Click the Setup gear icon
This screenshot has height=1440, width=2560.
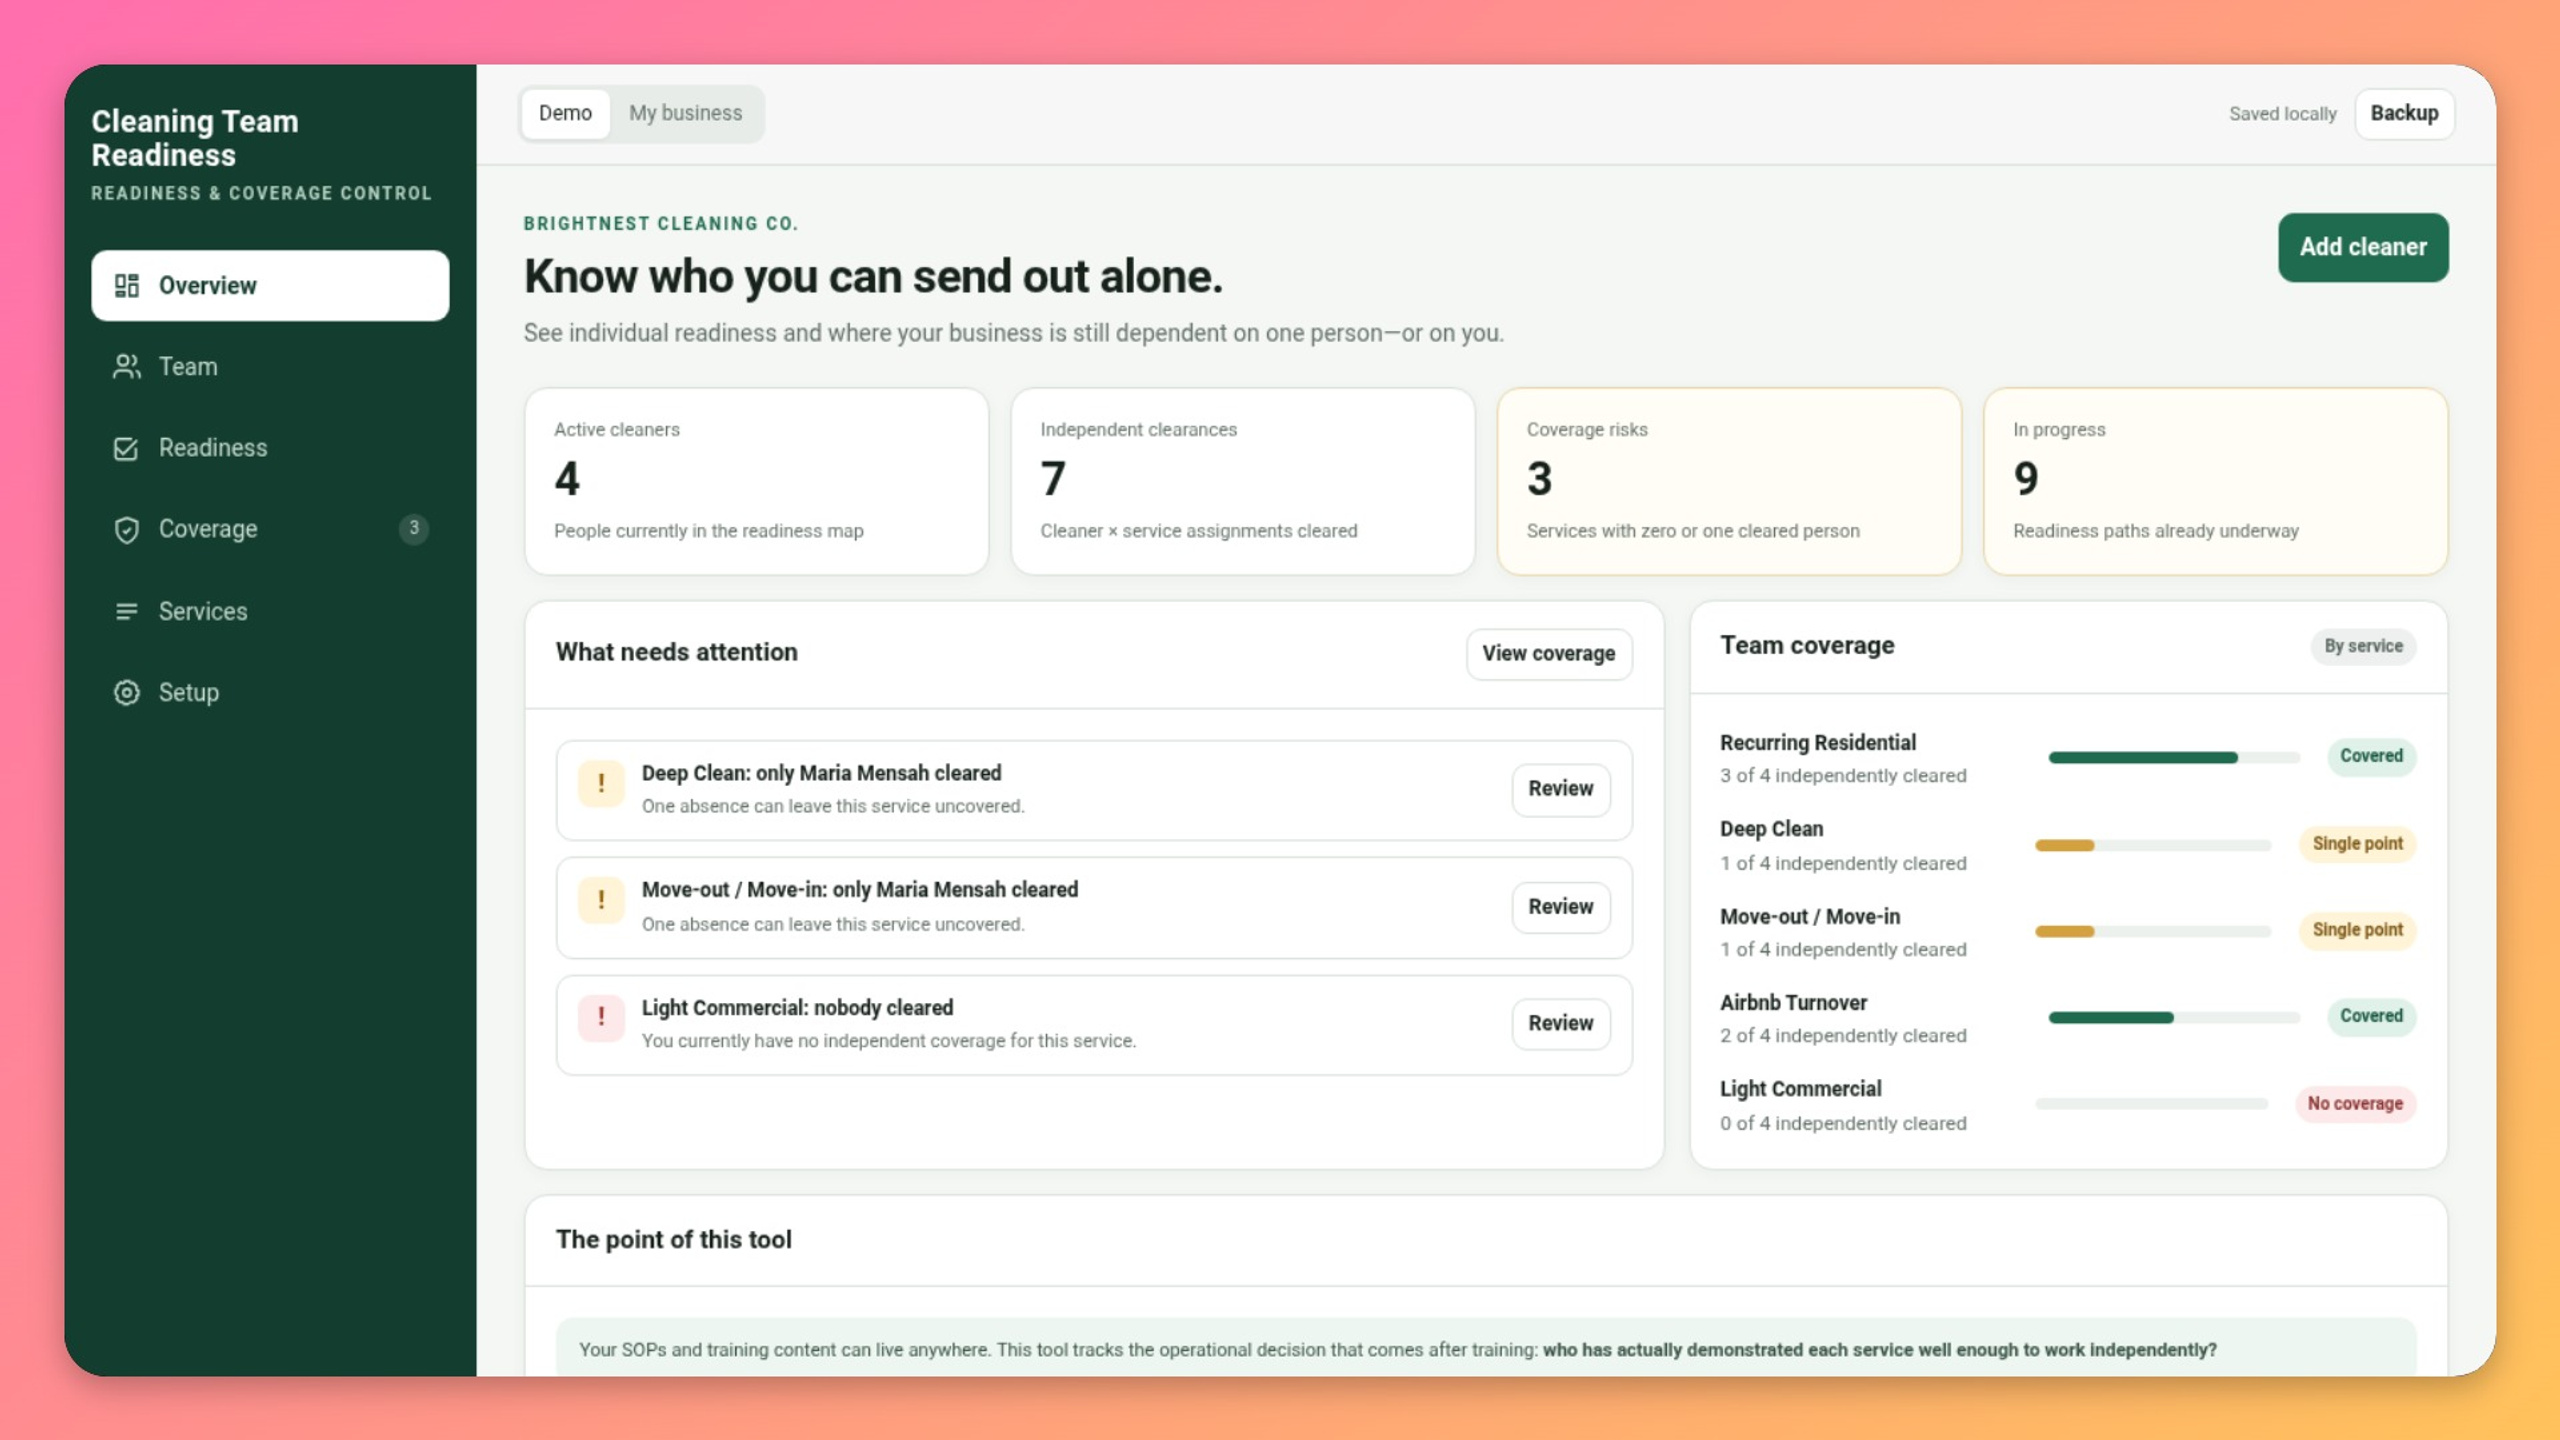(x=126, y=692)
